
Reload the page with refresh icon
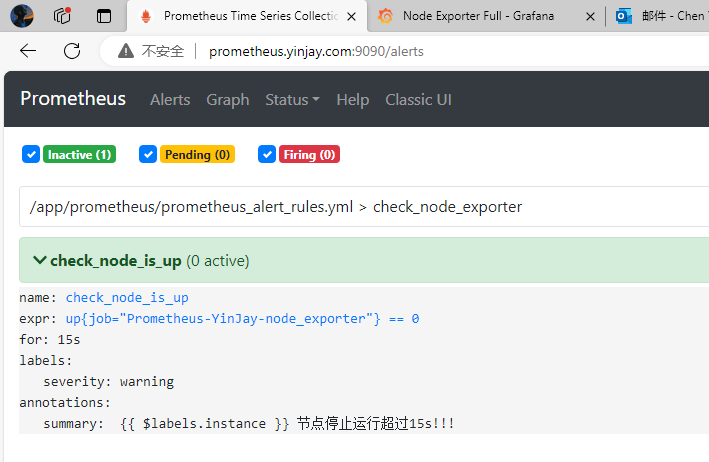click(x=72, y=51)
